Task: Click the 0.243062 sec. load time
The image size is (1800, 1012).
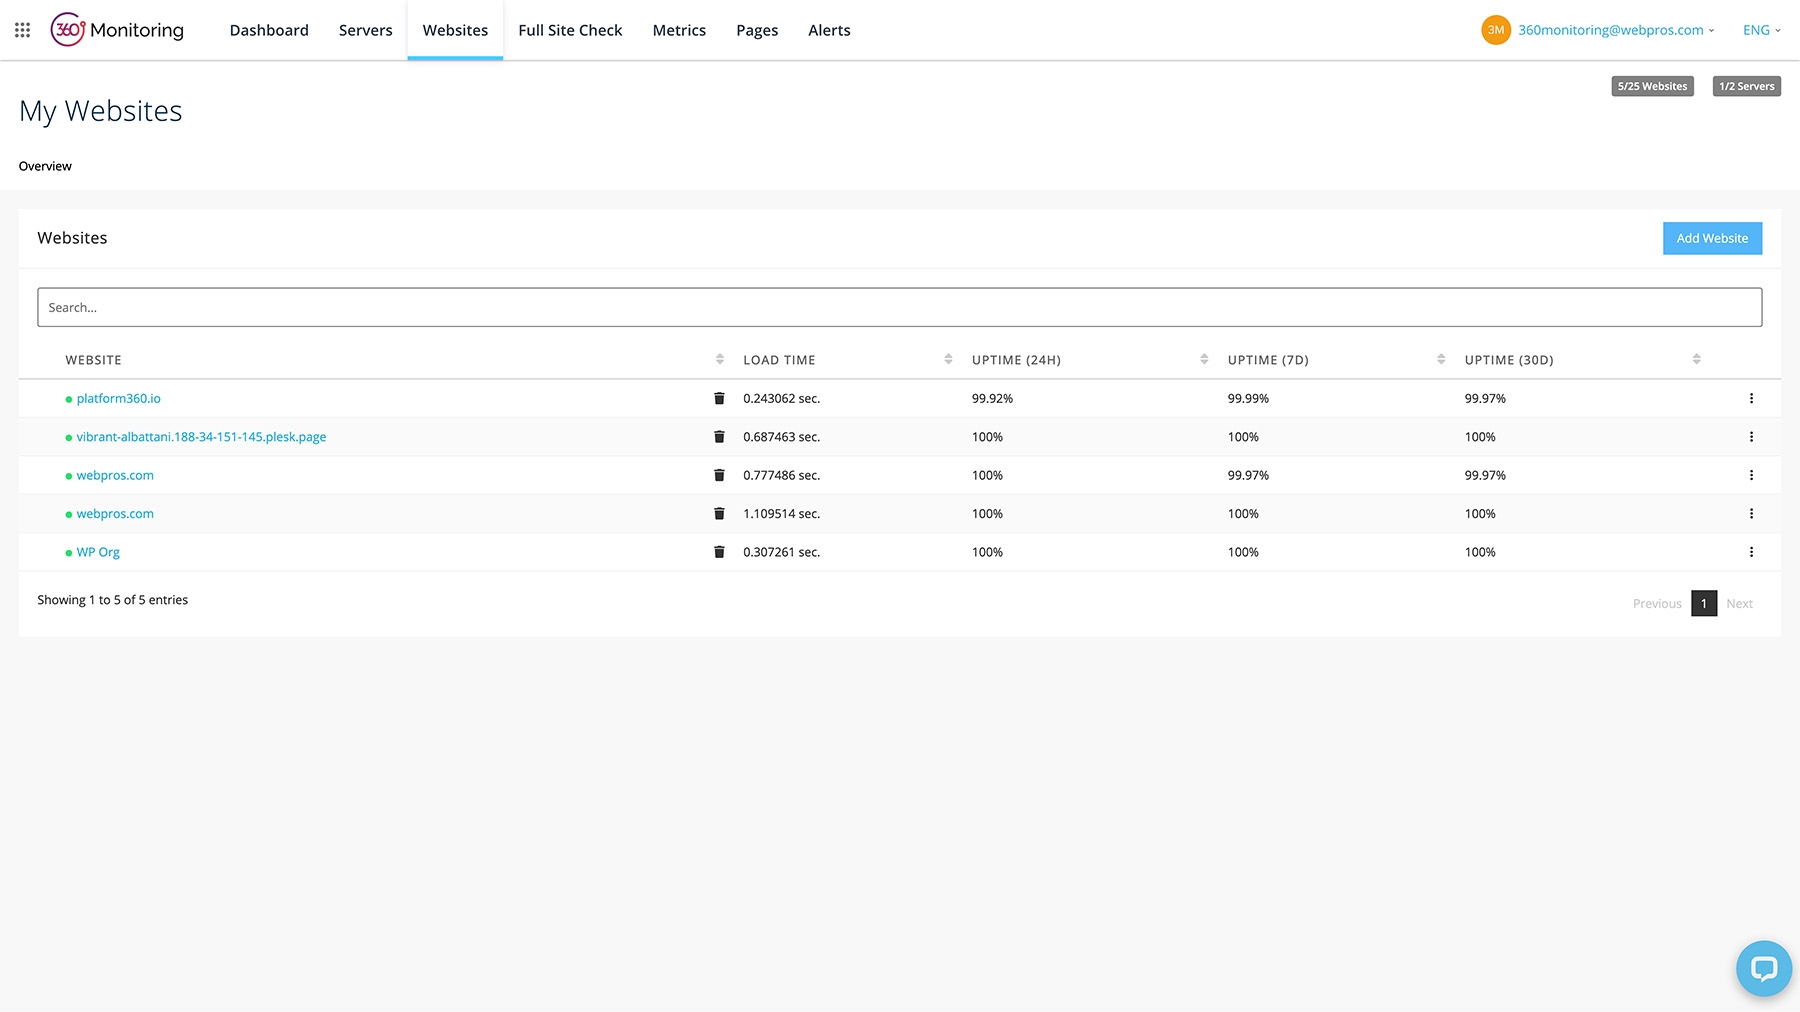Action: pyautogui.click(x=781, y=398)
